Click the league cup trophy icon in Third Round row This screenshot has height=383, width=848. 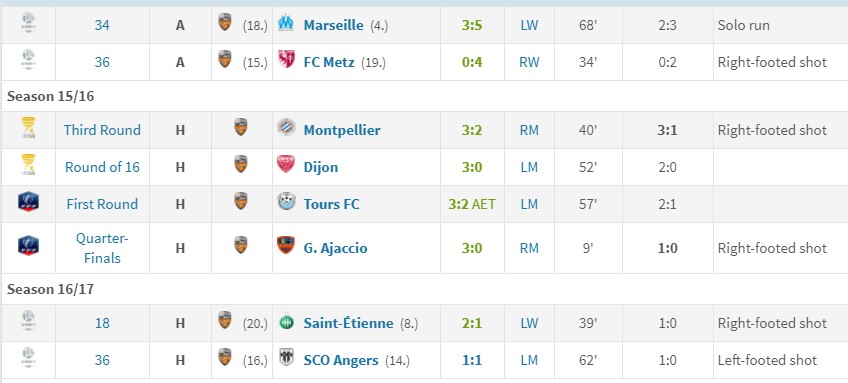pyautogui.click(x=28, y=128)
